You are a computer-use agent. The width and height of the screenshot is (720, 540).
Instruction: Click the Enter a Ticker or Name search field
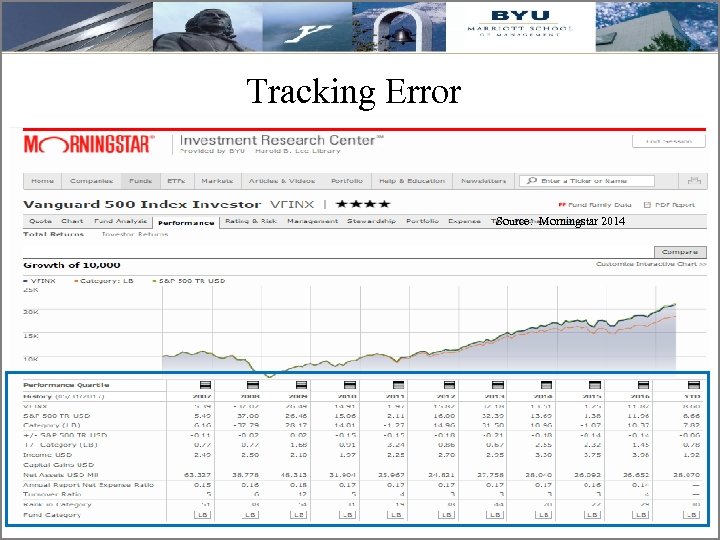[586, 181]
